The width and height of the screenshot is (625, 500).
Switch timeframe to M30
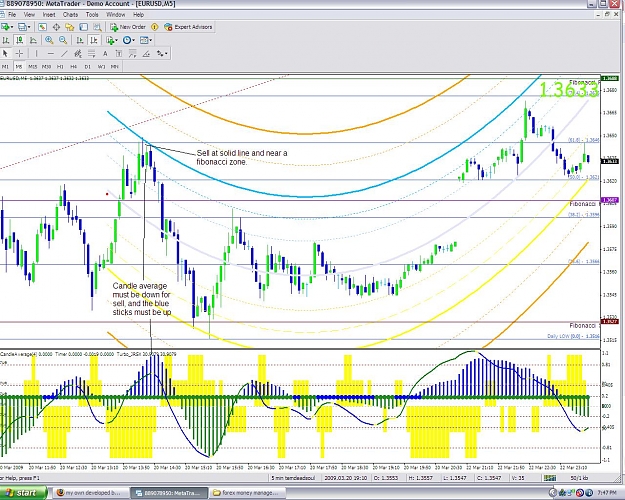46,67
